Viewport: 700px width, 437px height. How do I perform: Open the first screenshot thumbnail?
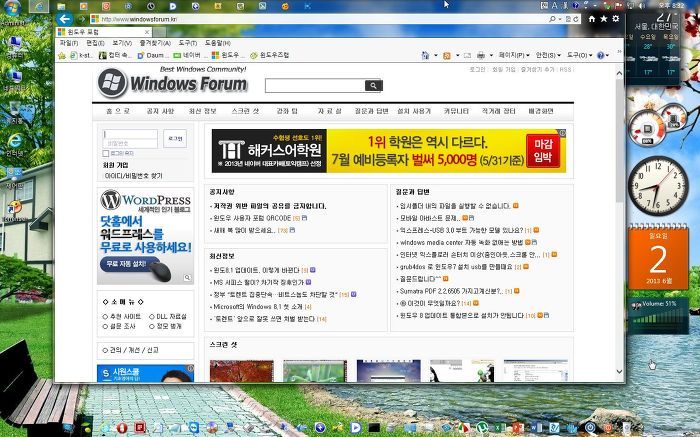[x=242, y=371]
